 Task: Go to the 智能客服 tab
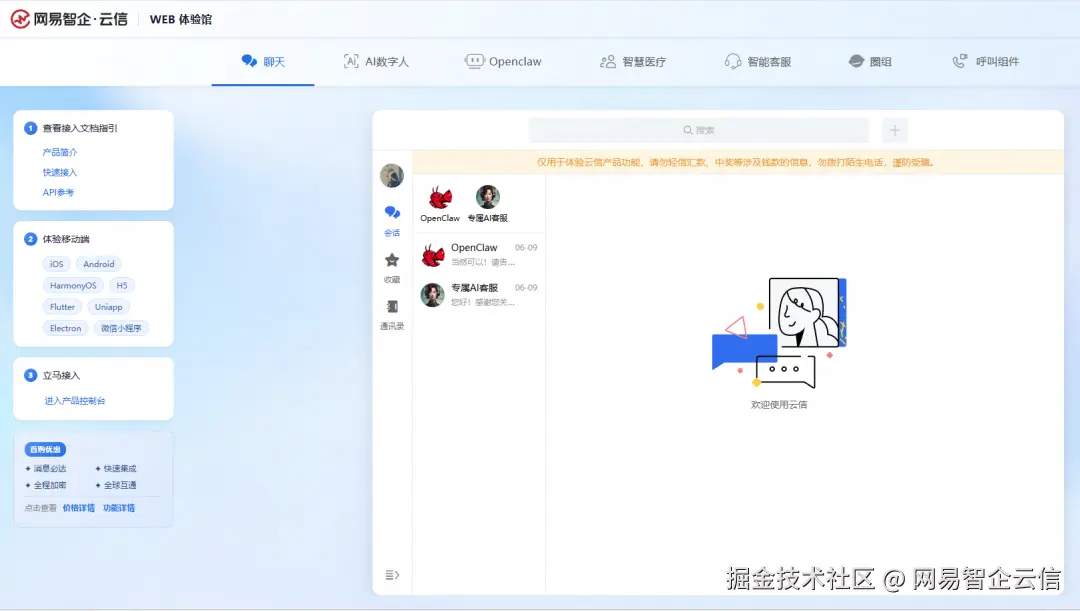(758, 61)
